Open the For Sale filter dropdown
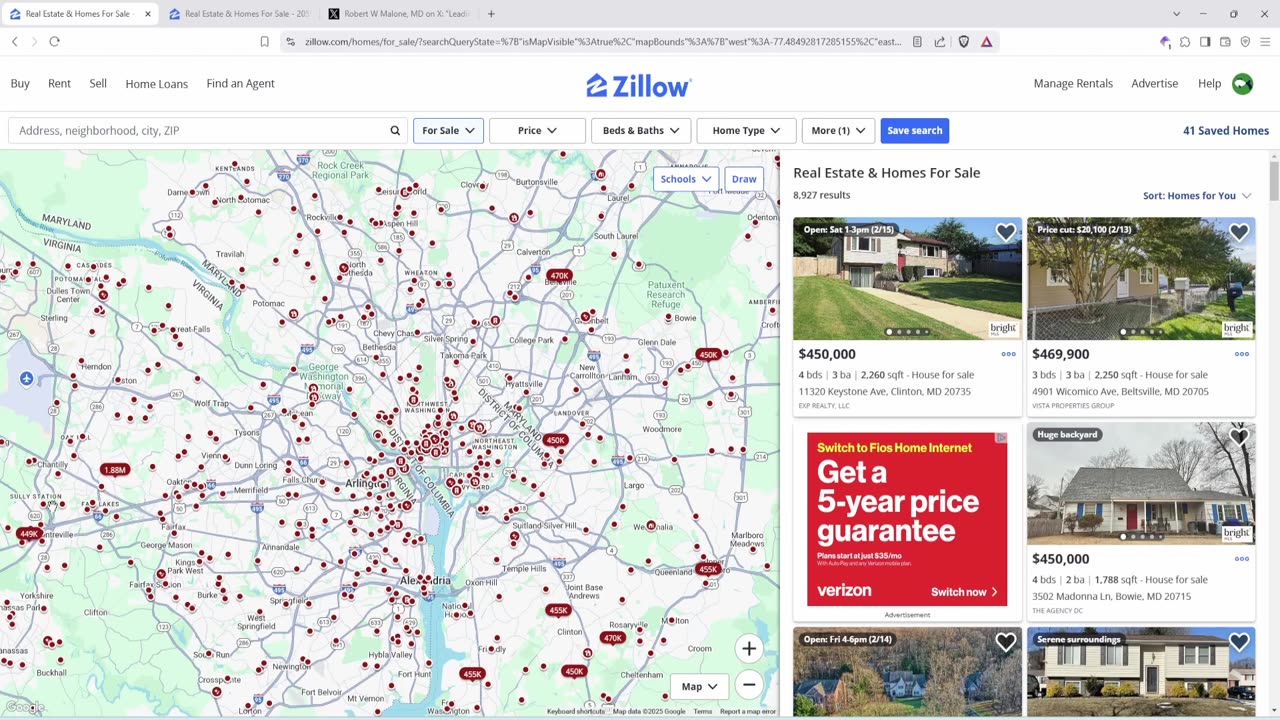This screenshot has height=720, width=1280. tap(448, 131)
